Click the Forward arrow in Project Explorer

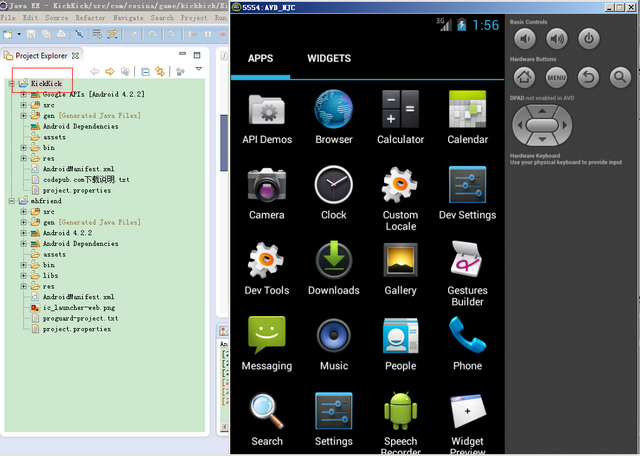coord(109,72)
